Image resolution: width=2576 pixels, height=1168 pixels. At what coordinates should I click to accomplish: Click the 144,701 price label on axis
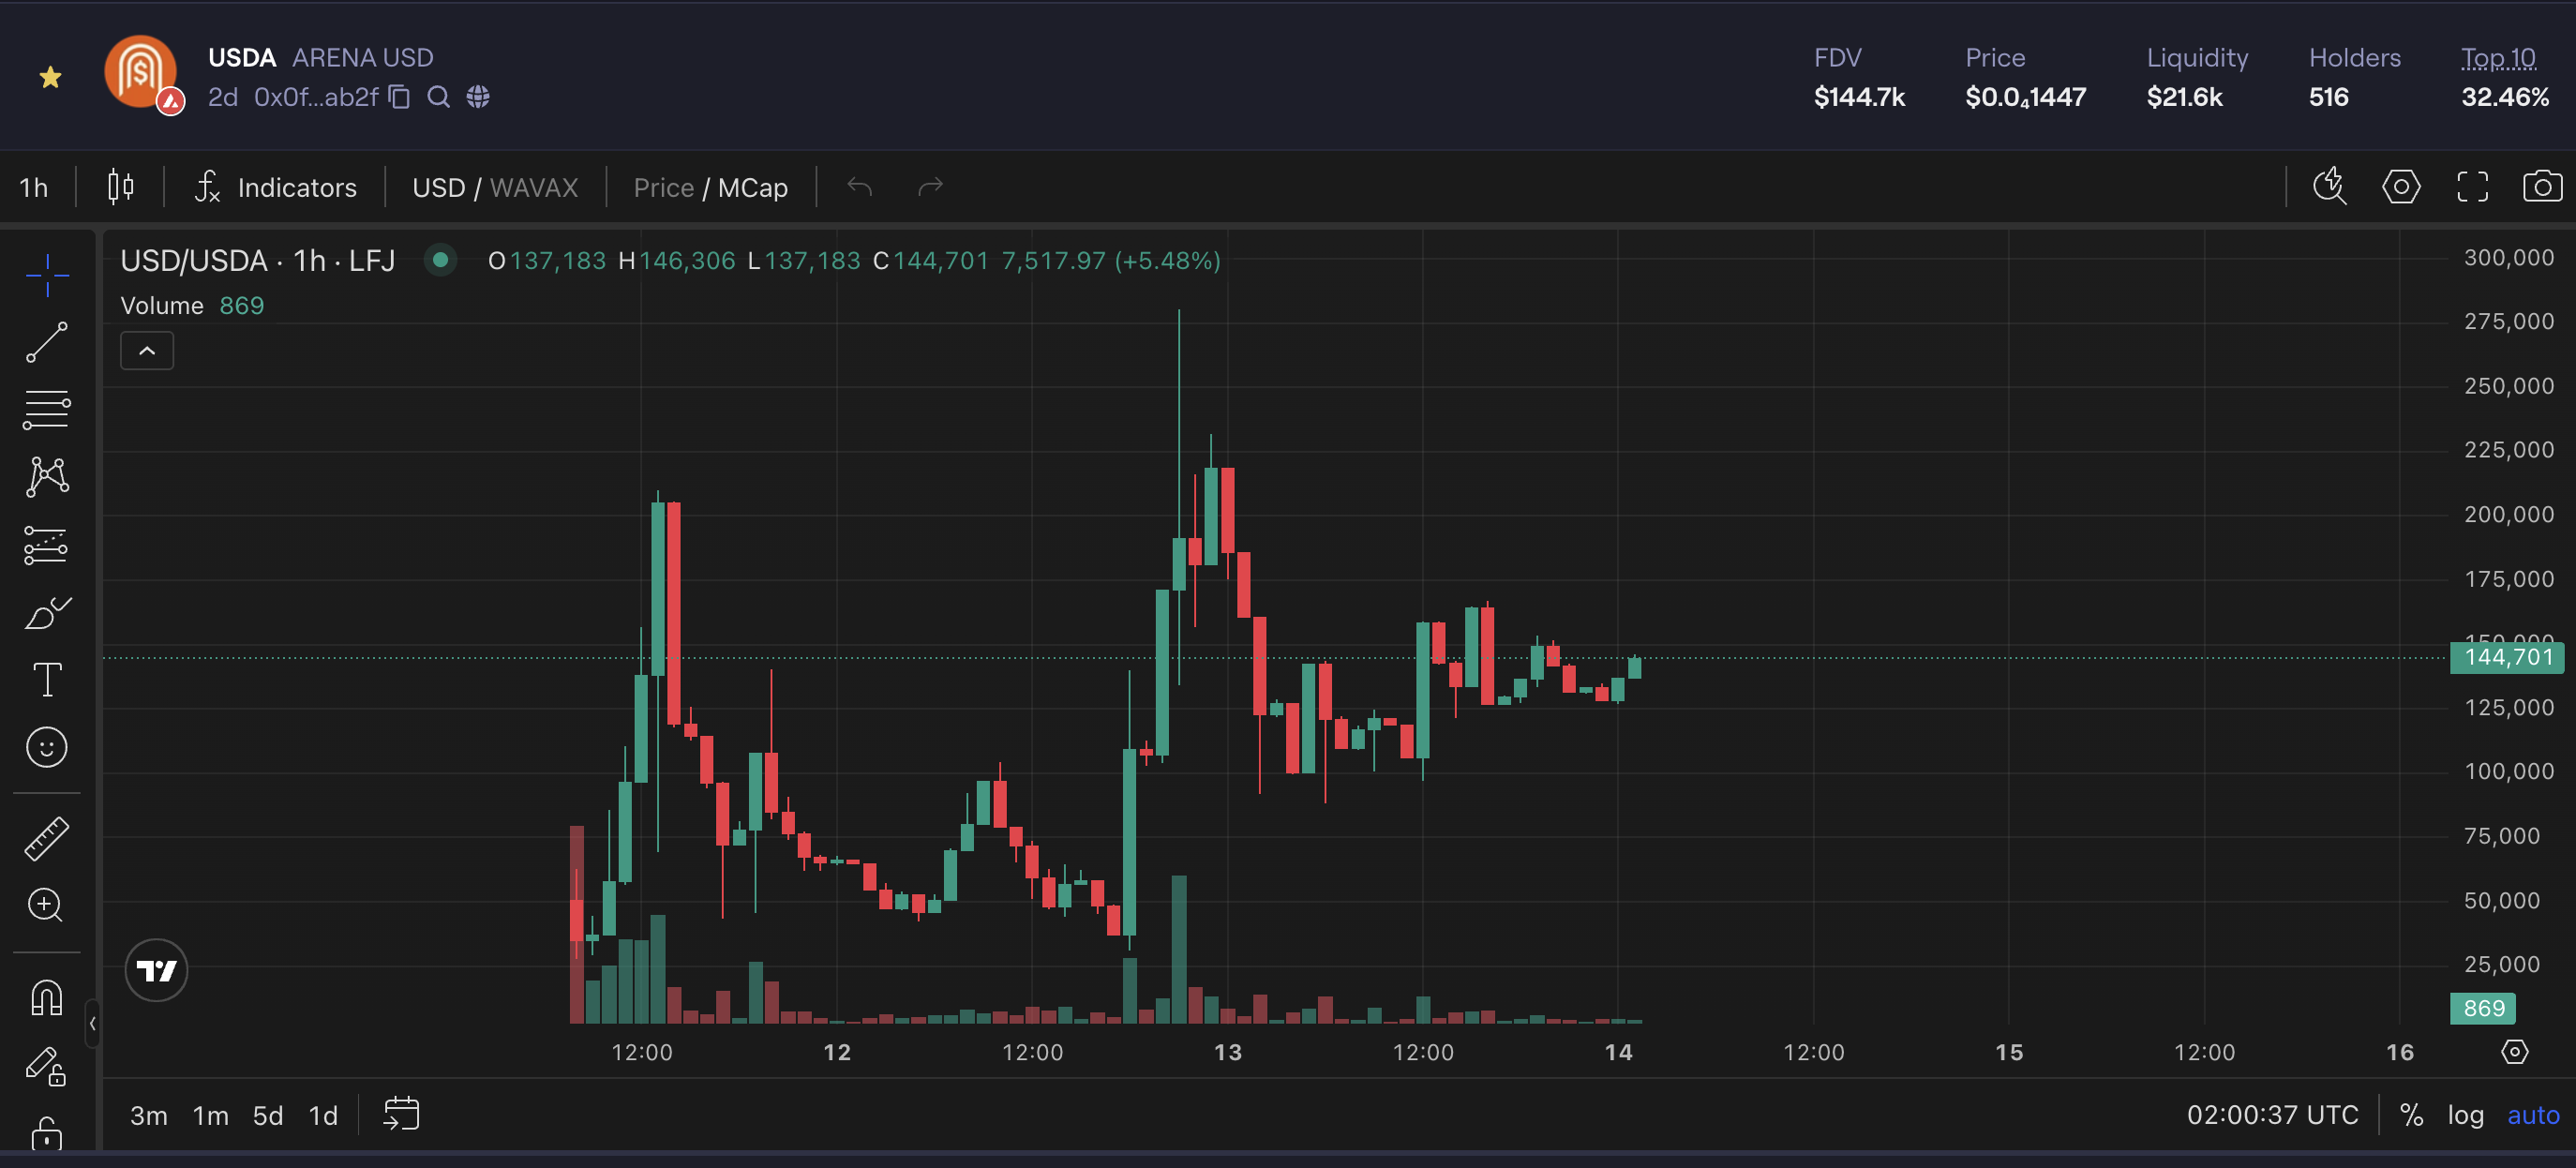coord(2506,657)
